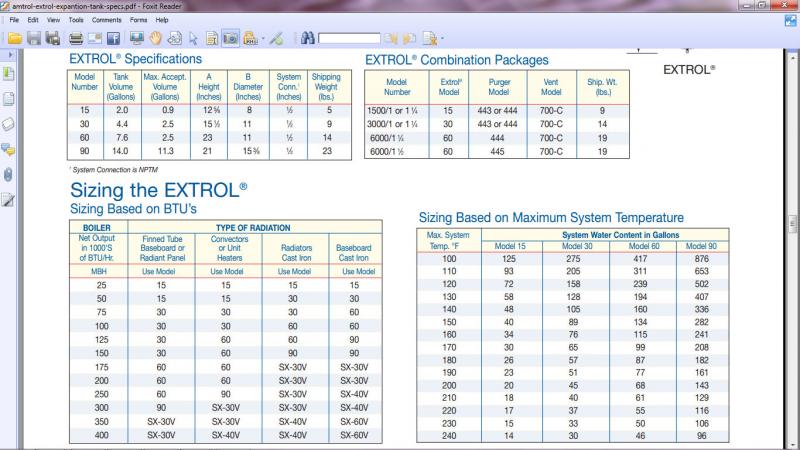Image resolution: width=800 pixels, height=450 pixels.
Task: Click the Find Previous arrow icon
Action: pyautogui.click(x=391, y=38)
